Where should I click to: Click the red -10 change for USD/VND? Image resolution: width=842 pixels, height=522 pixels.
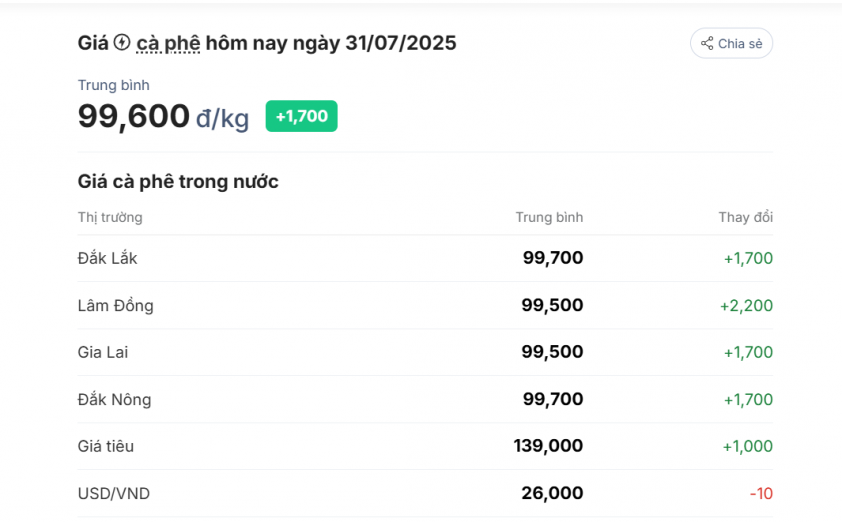pyautogui.click(x=761, y=494)
